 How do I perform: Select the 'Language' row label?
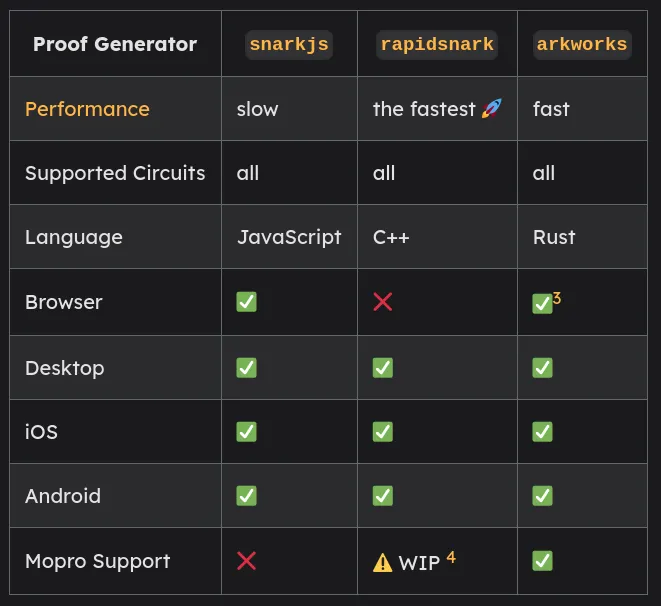[x=74, y=238]
